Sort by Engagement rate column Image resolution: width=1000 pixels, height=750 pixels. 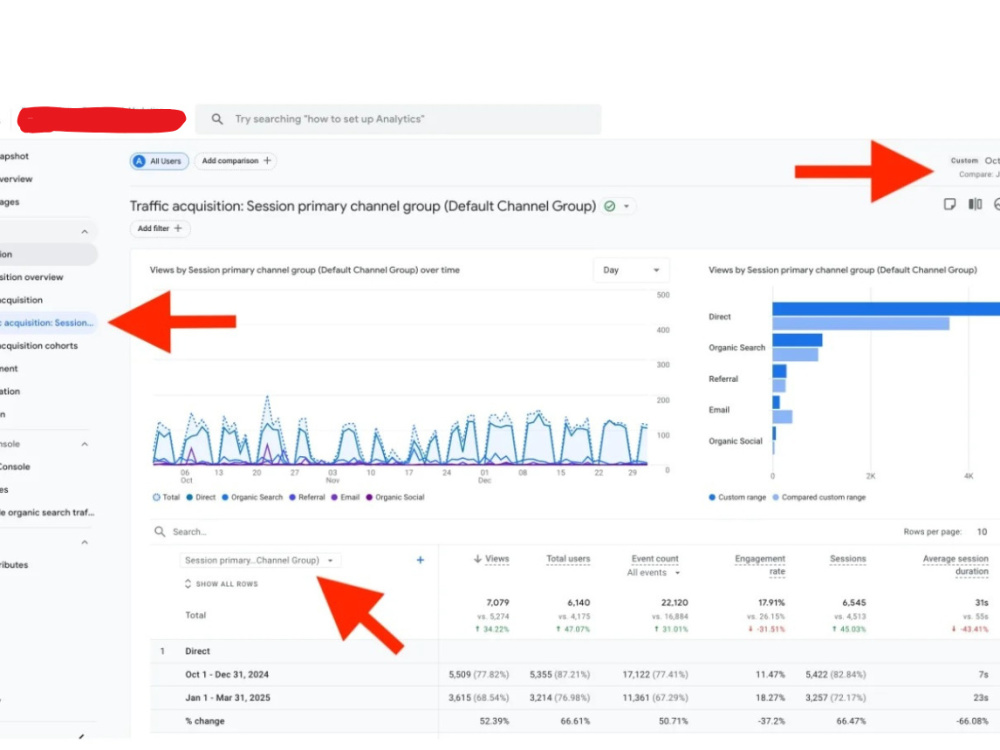(x=760, y=565)
